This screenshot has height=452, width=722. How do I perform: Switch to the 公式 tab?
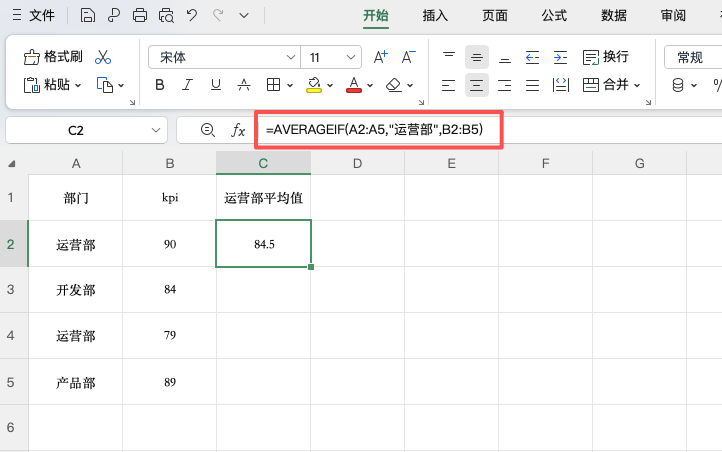tap(554, 16)
